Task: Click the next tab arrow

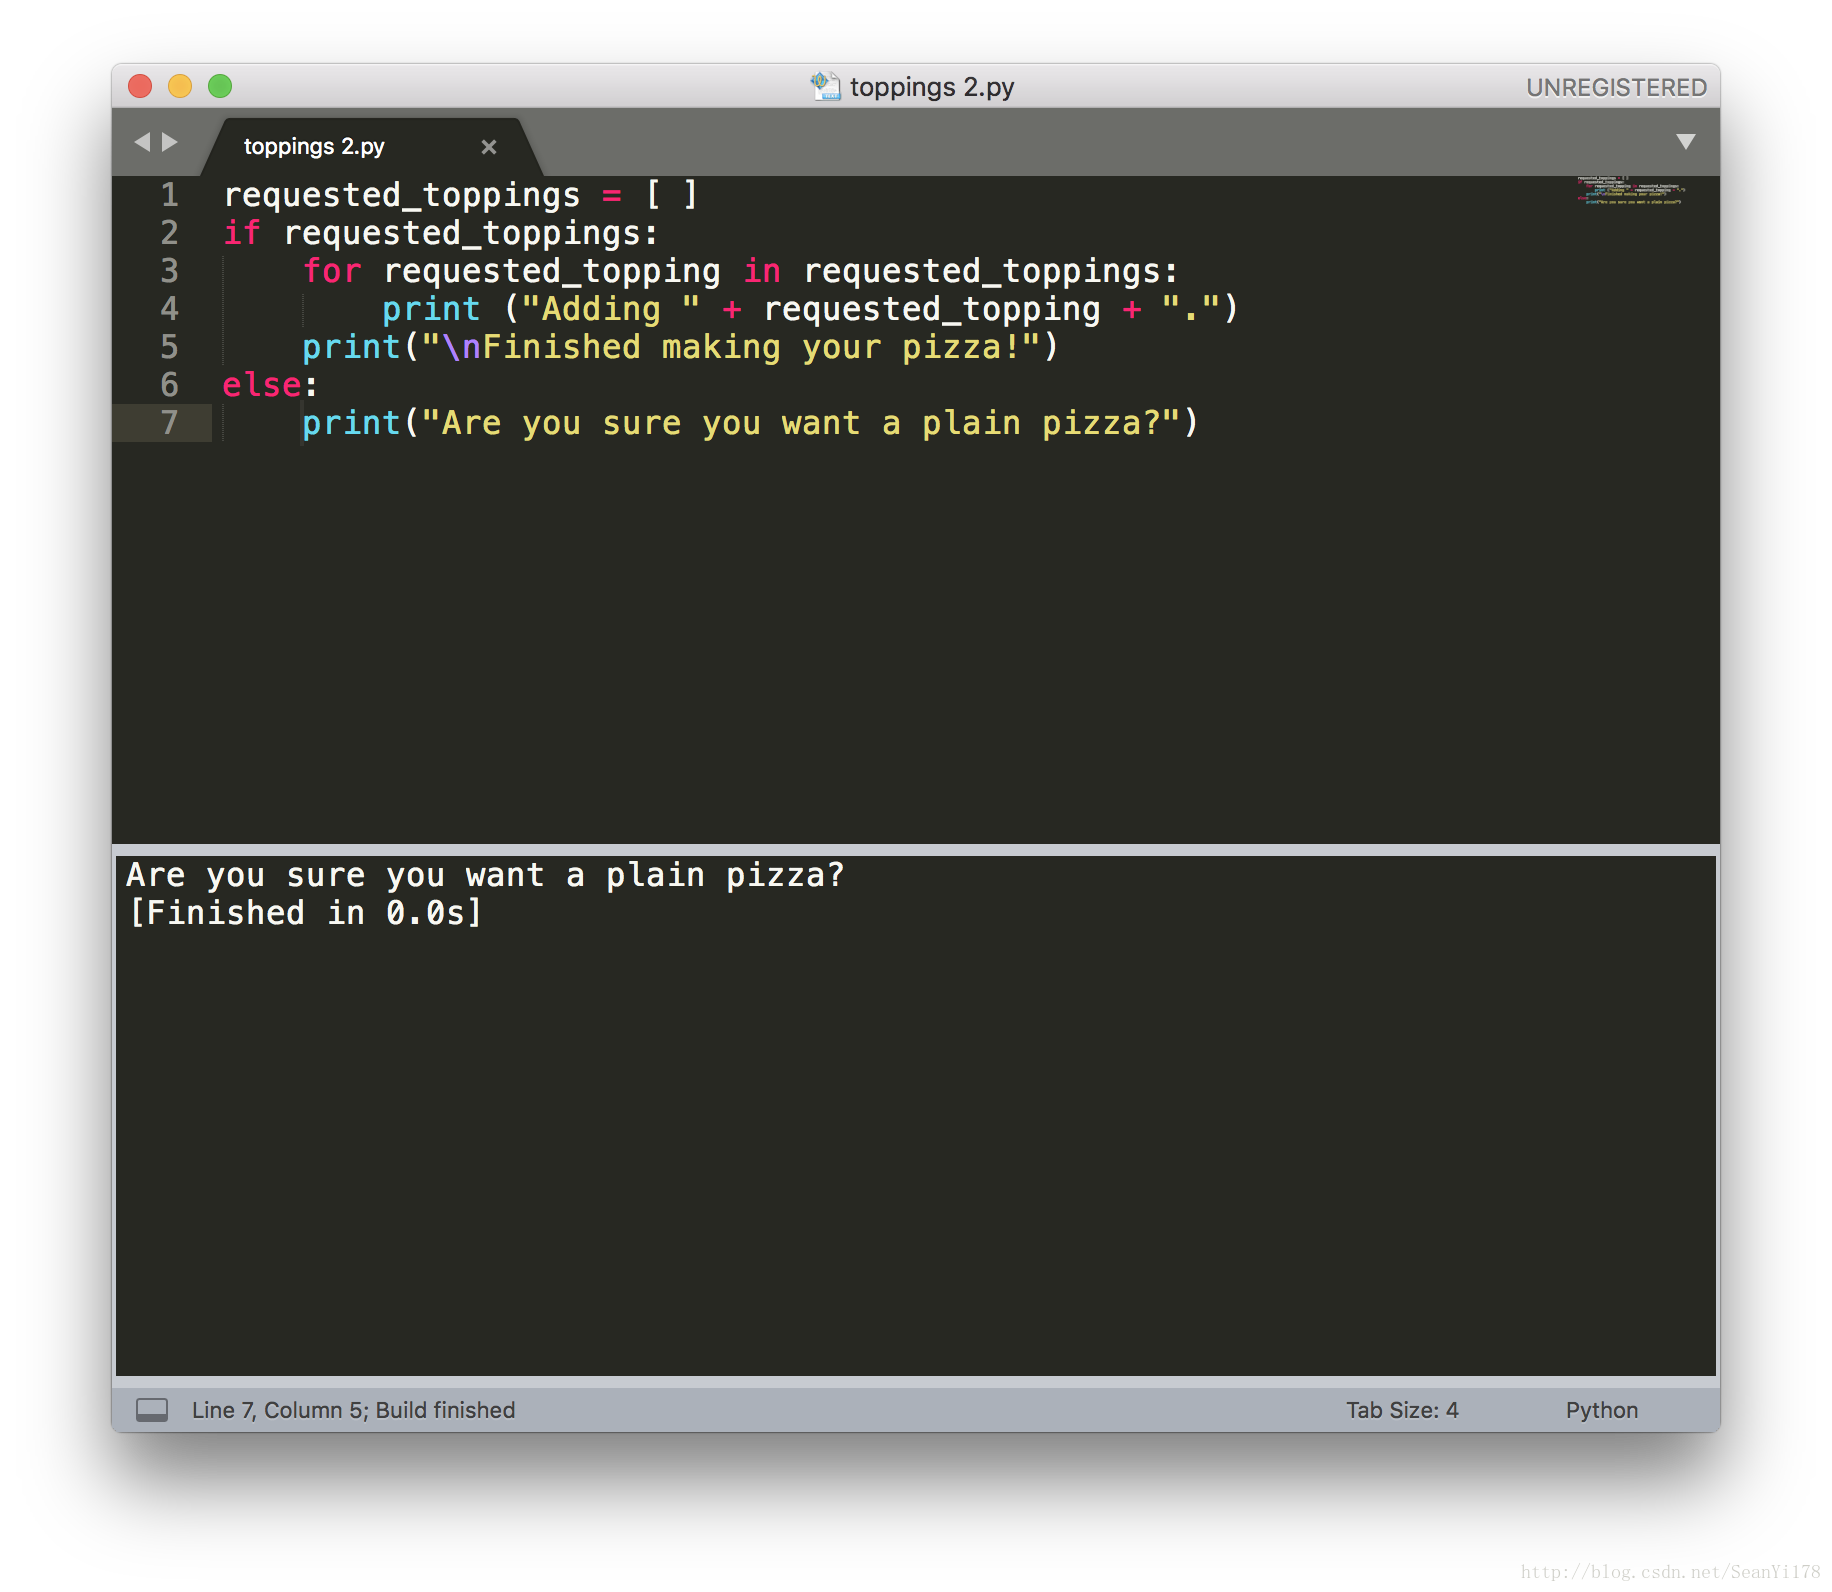Action: coord(170,142)
